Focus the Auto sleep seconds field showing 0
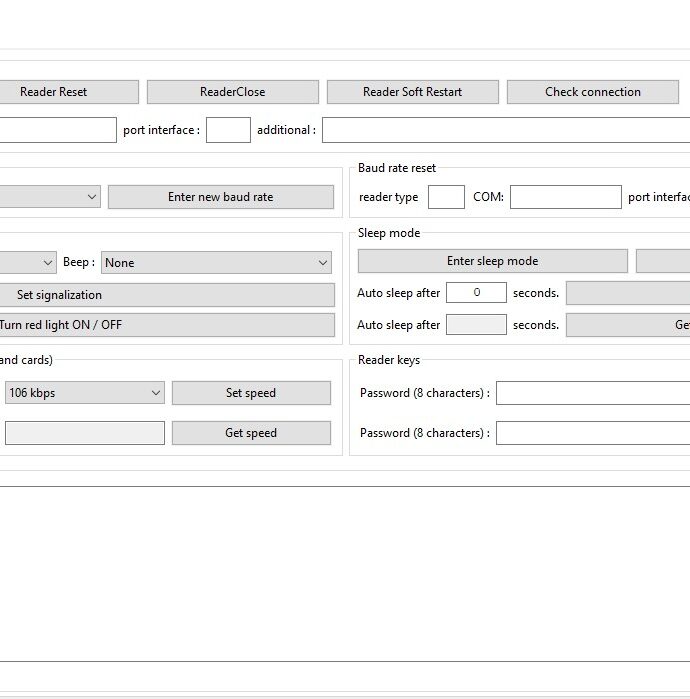Screen dimensions: 690x699 [x=476, y=292]
